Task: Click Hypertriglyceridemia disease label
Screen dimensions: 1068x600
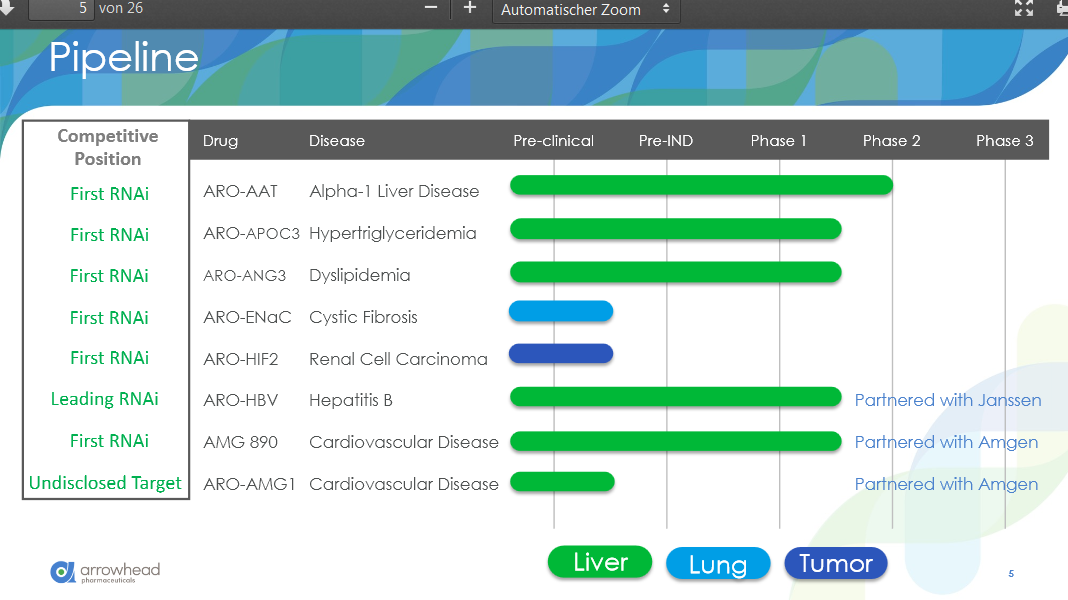Action: coord(392,234)
